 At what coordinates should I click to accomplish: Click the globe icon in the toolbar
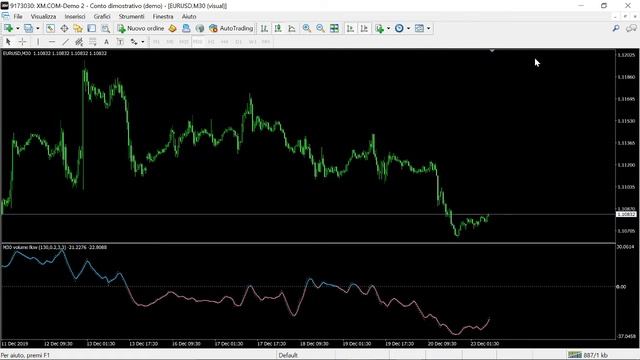[x=200, y=28]
